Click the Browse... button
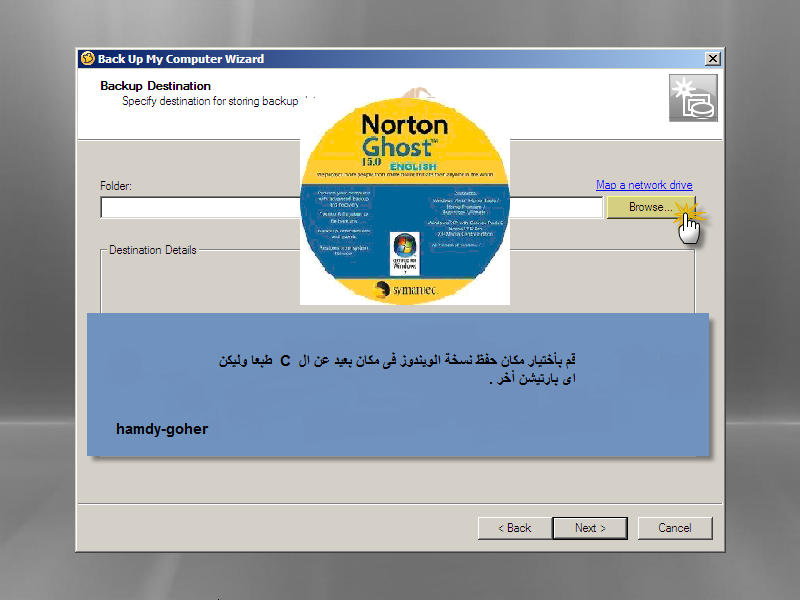This screenshot has width=800, height=600. click(x=651, y=207)
